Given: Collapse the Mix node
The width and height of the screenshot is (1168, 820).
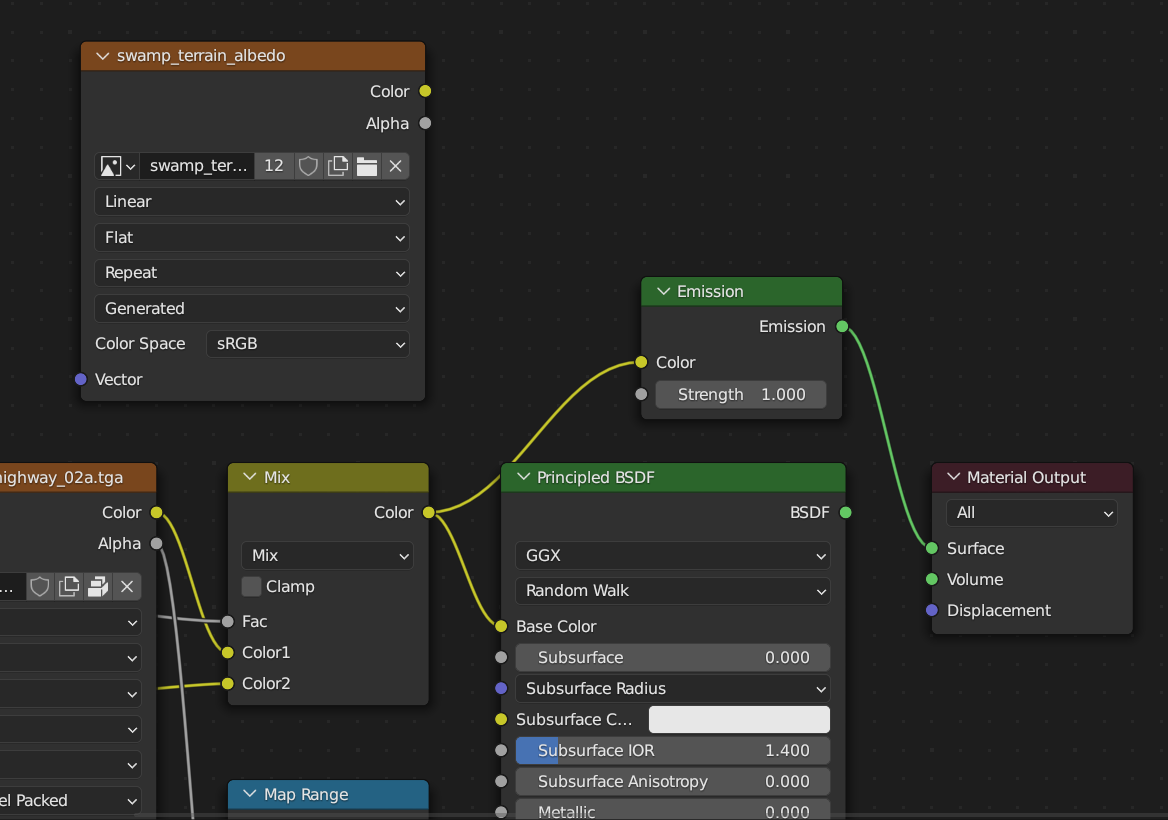Looking at the screenshot, I should [x=250, y=477].
